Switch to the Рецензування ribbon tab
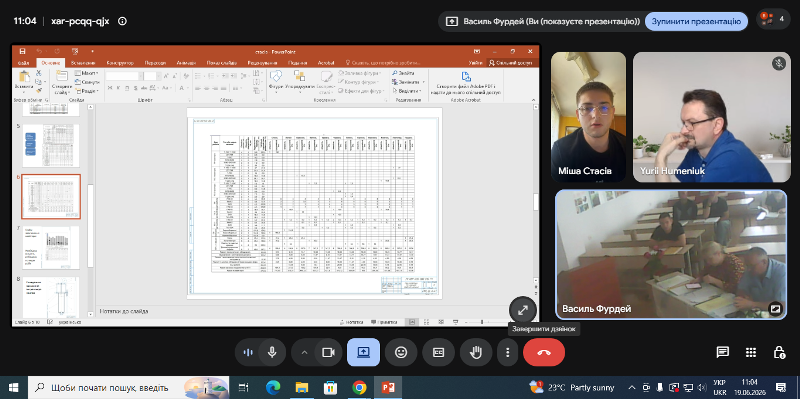 point(262,63)
